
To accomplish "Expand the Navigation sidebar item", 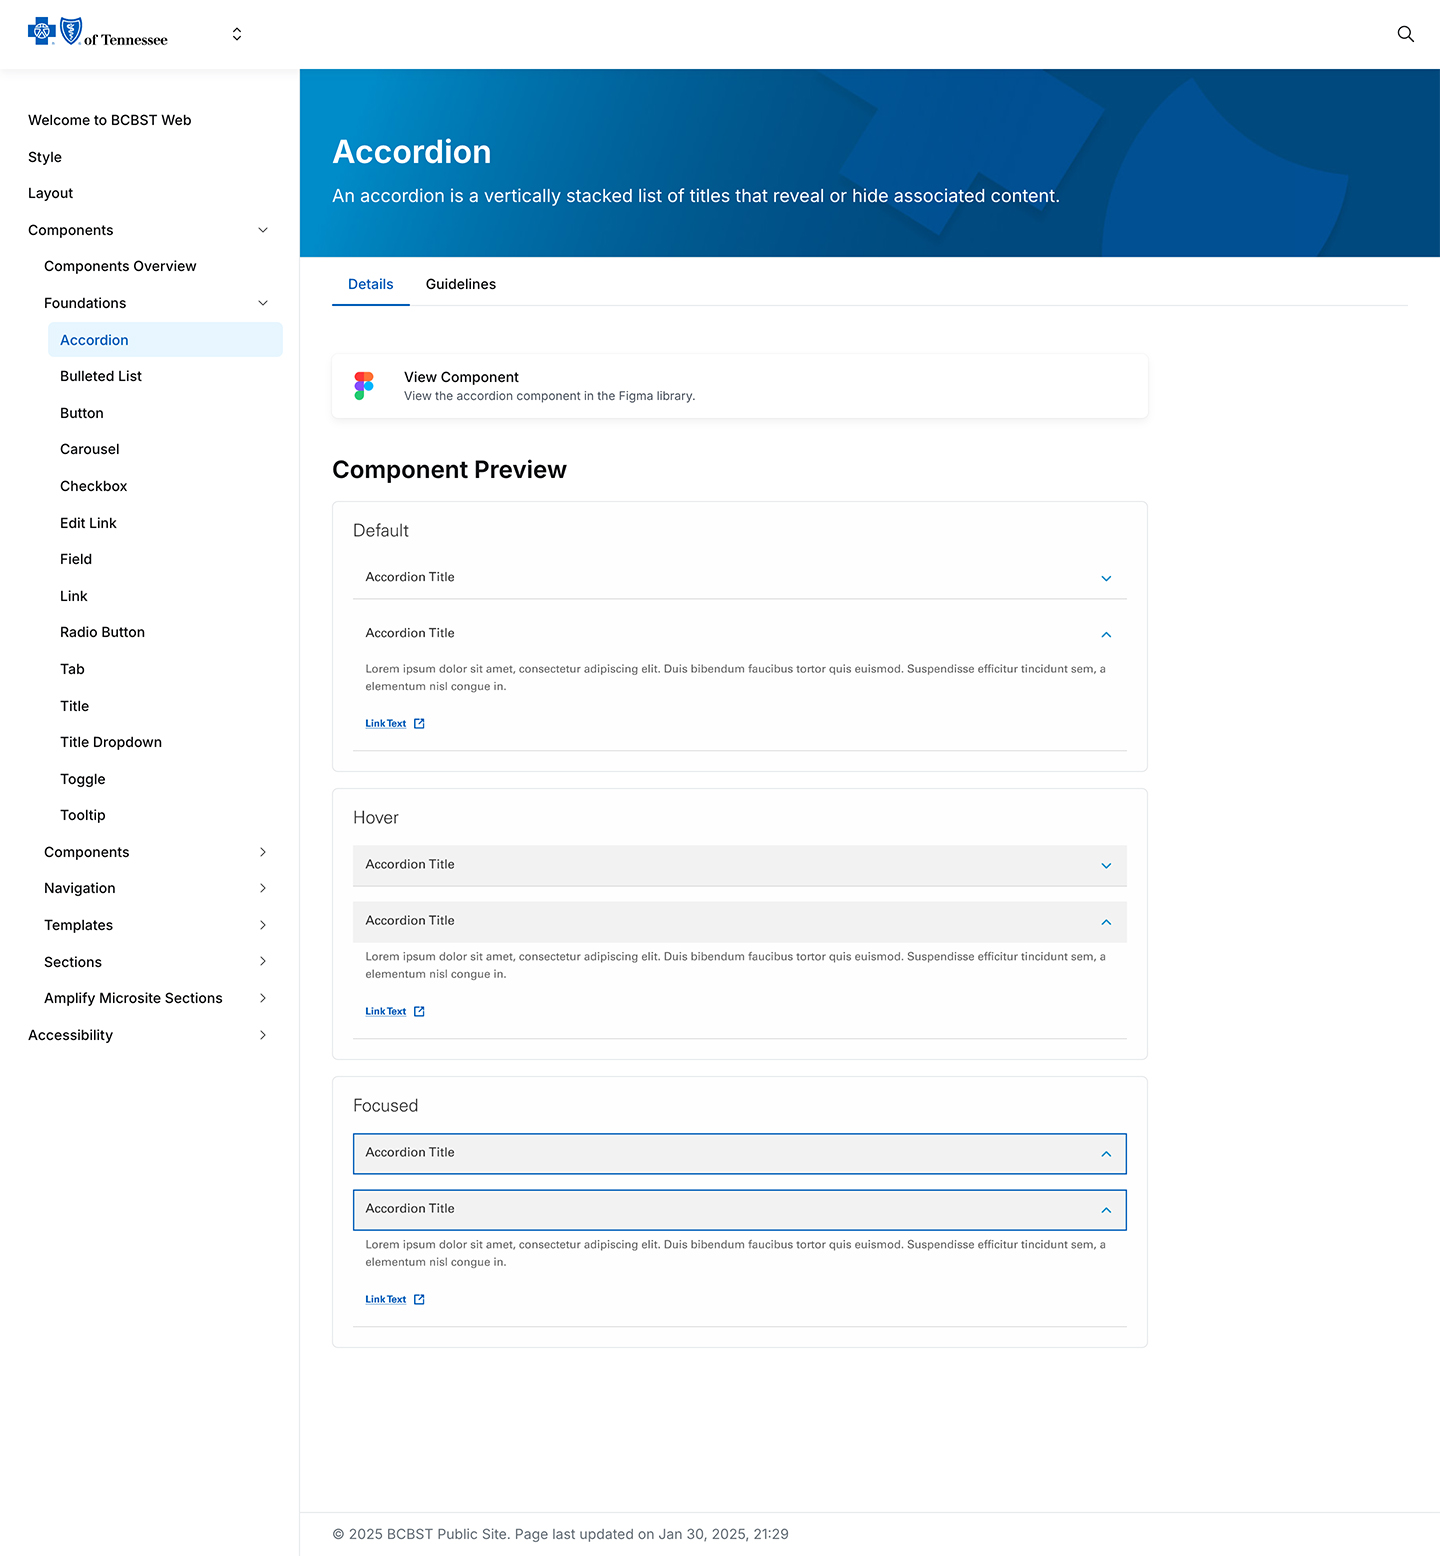I will pyautogui.click(x=263, y=888).
